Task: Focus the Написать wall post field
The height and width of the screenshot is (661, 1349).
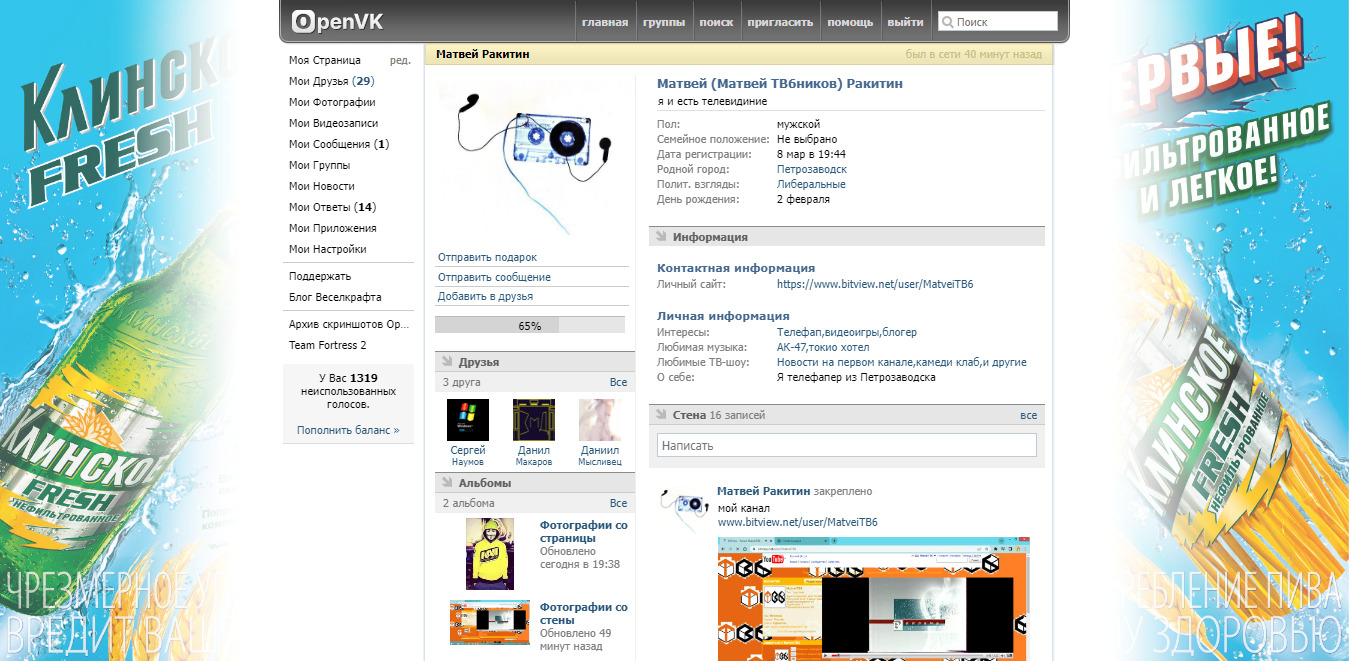Action: pos(846,445)
